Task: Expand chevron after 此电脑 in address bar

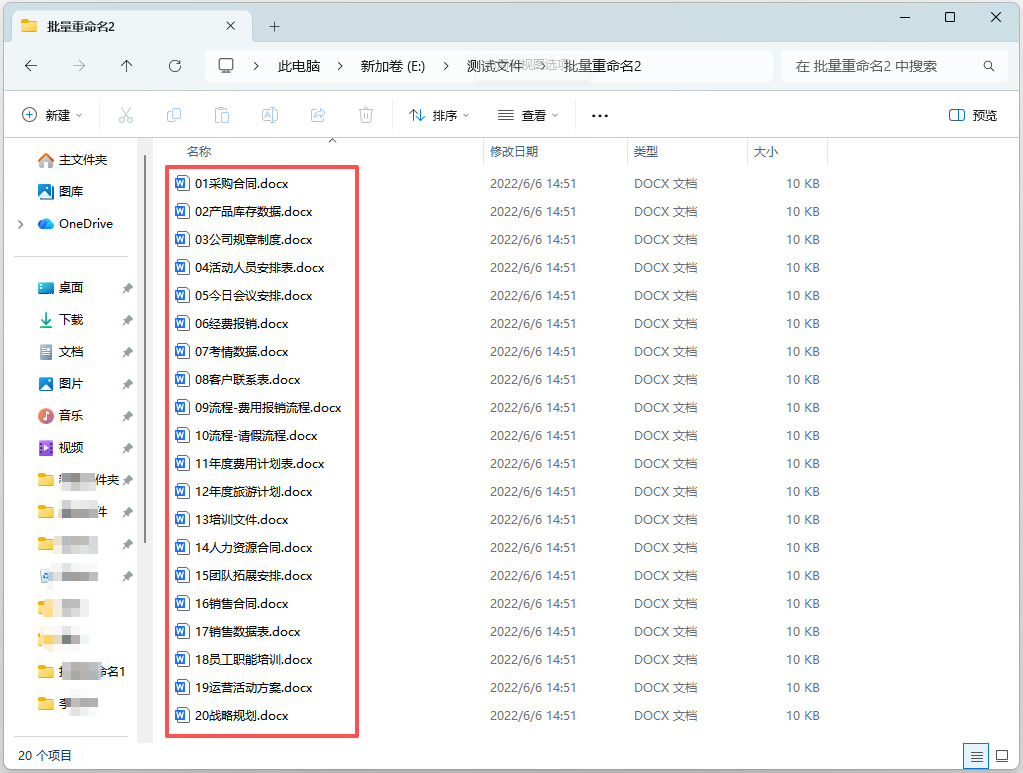Action: [340, 66]
